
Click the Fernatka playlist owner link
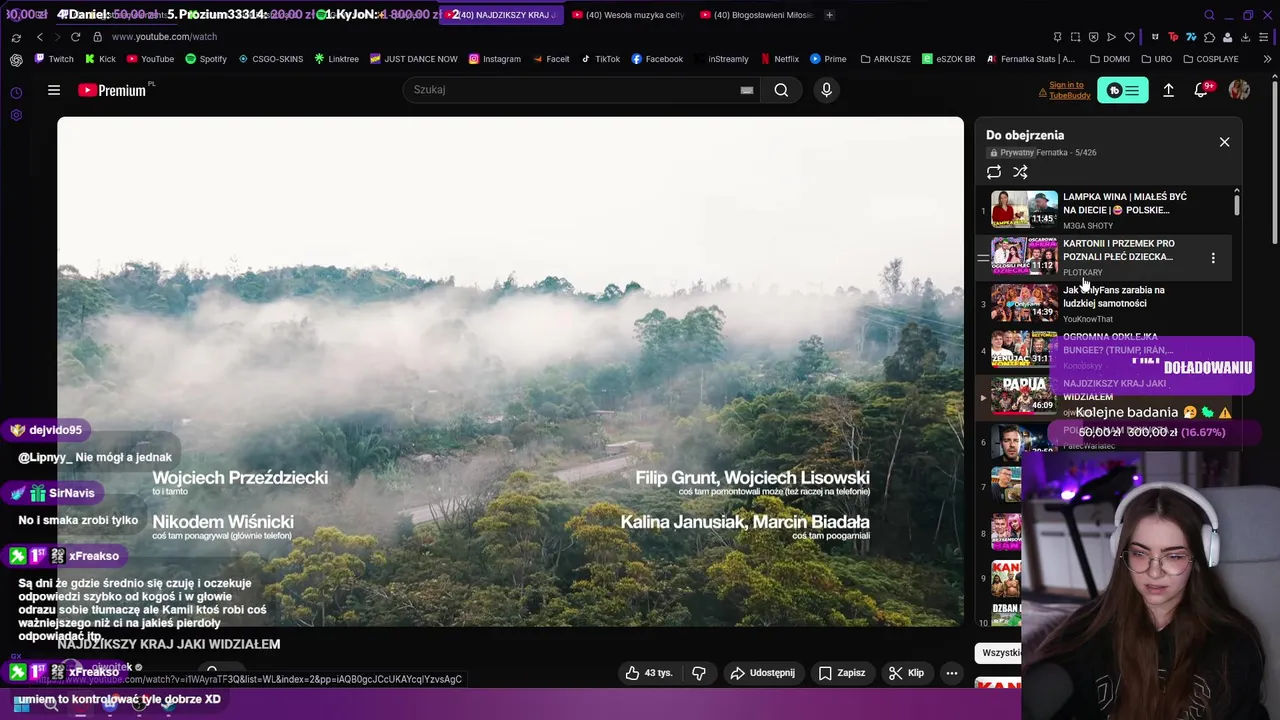click(1051, 153)
